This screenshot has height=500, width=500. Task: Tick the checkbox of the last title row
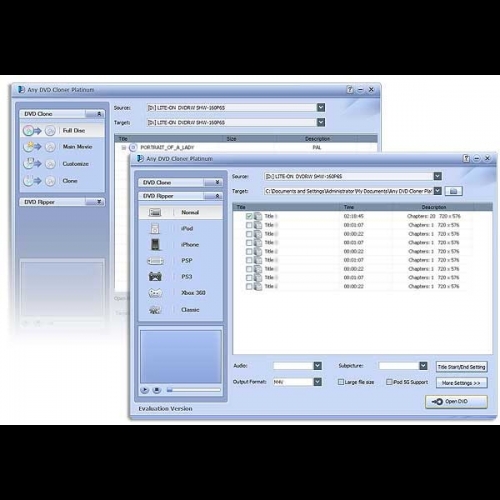(249, 286)
